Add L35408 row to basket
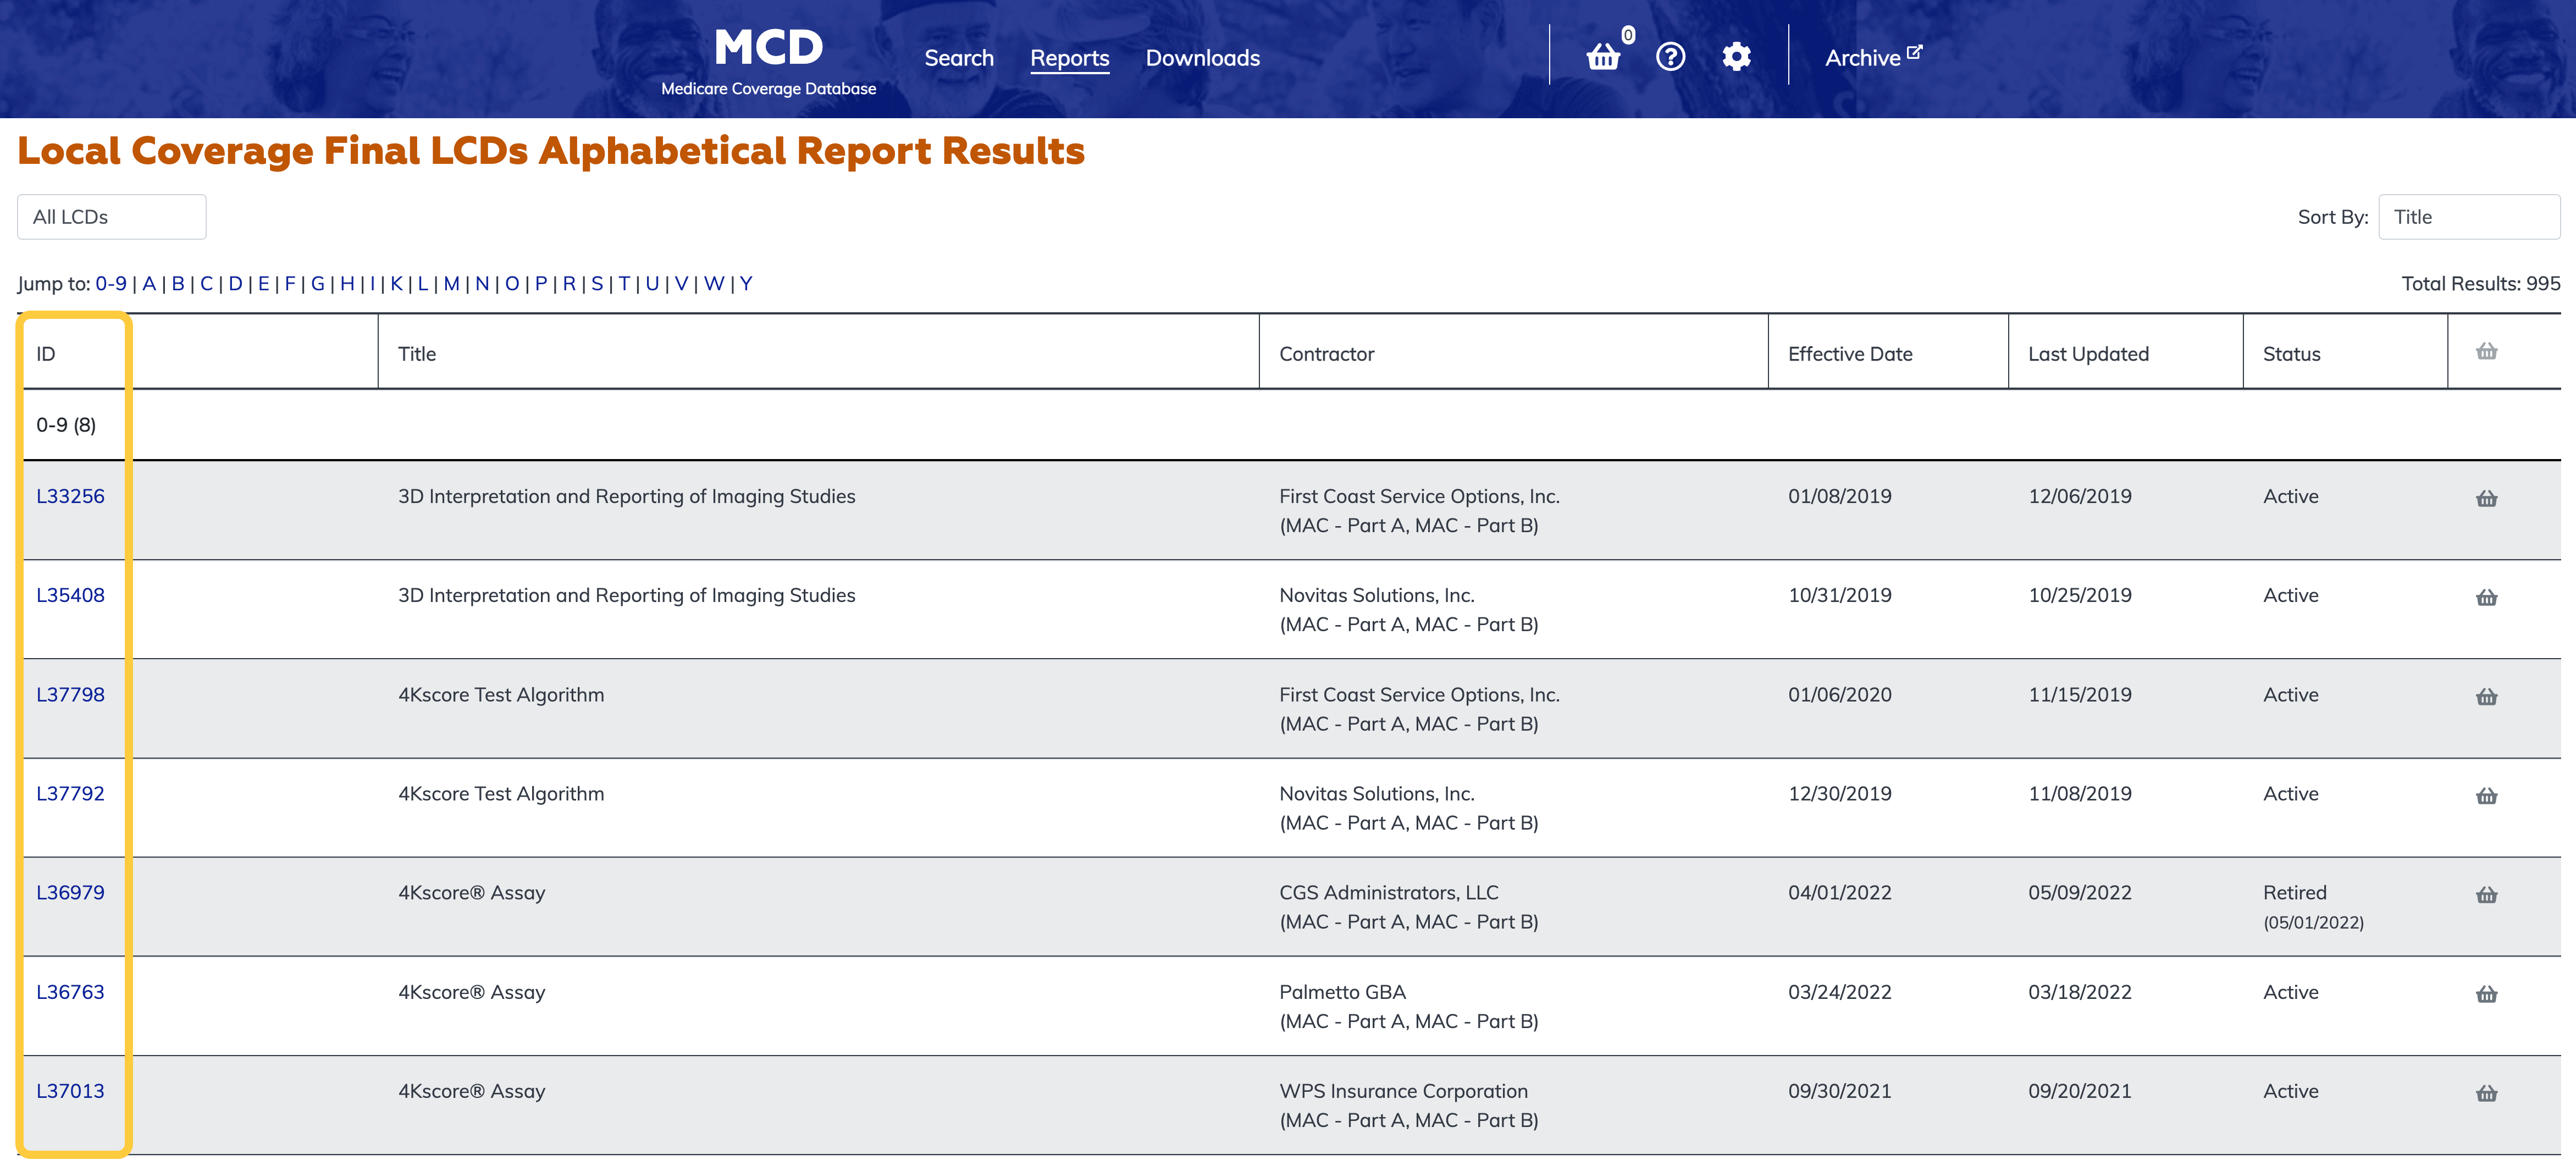The image size is (2576, 1171). click(x=2486, y=597)
